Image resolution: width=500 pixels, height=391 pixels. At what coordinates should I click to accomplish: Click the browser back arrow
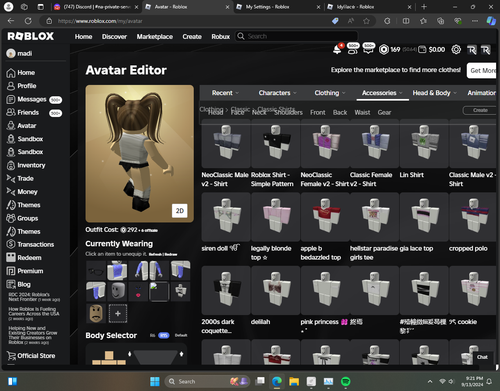[x=11, y=21]
